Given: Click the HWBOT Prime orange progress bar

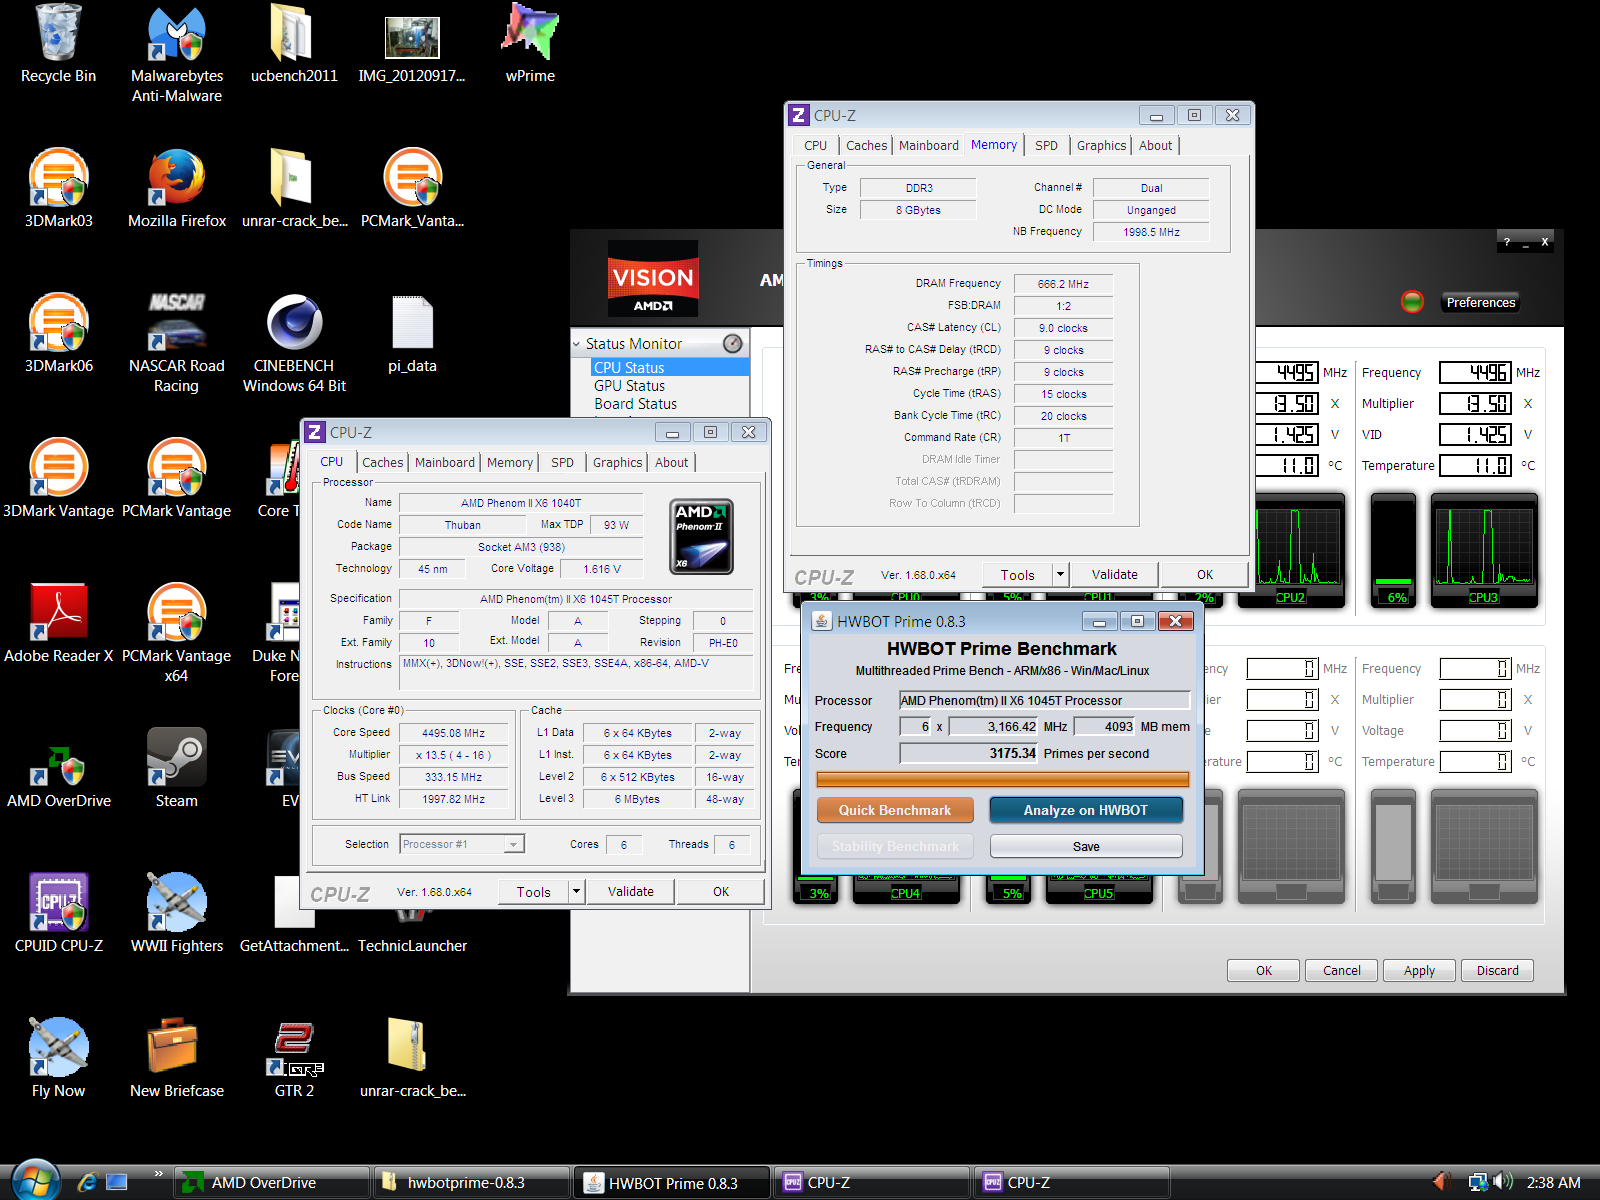Looking at the screenshot, I should [x=1003, y=779].
